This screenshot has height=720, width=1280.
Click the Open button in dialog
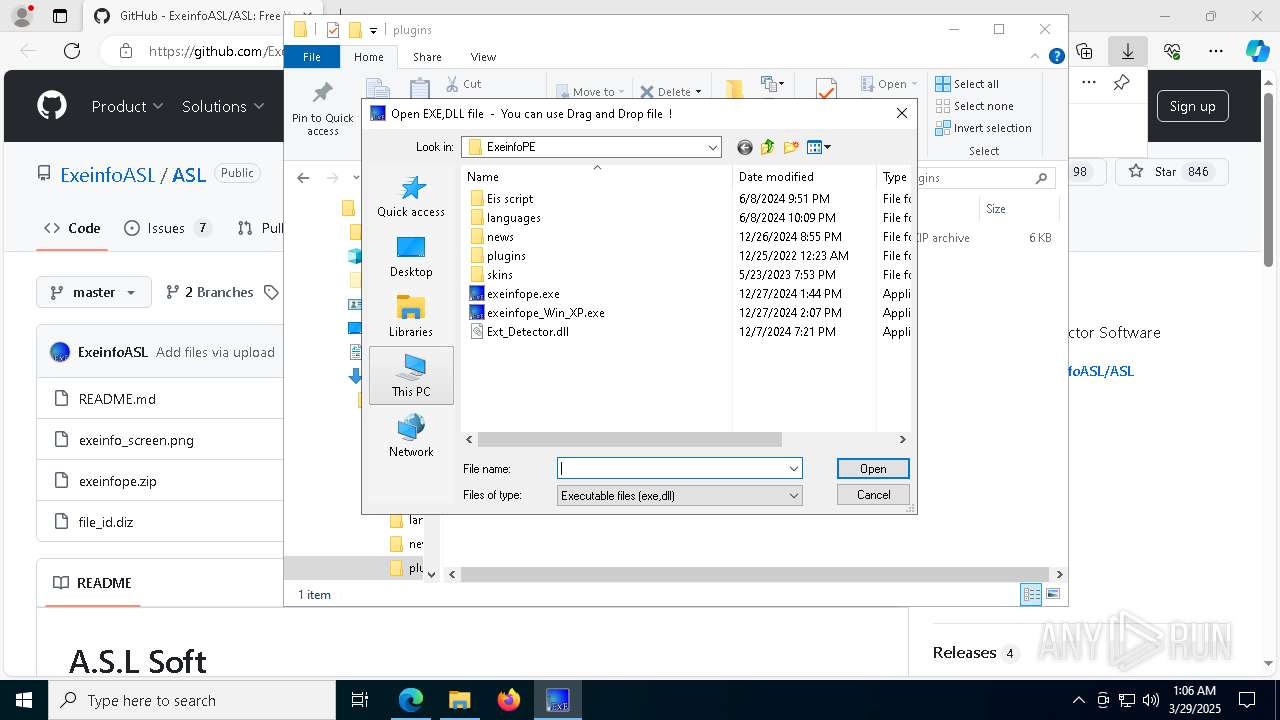coord(873,468)
